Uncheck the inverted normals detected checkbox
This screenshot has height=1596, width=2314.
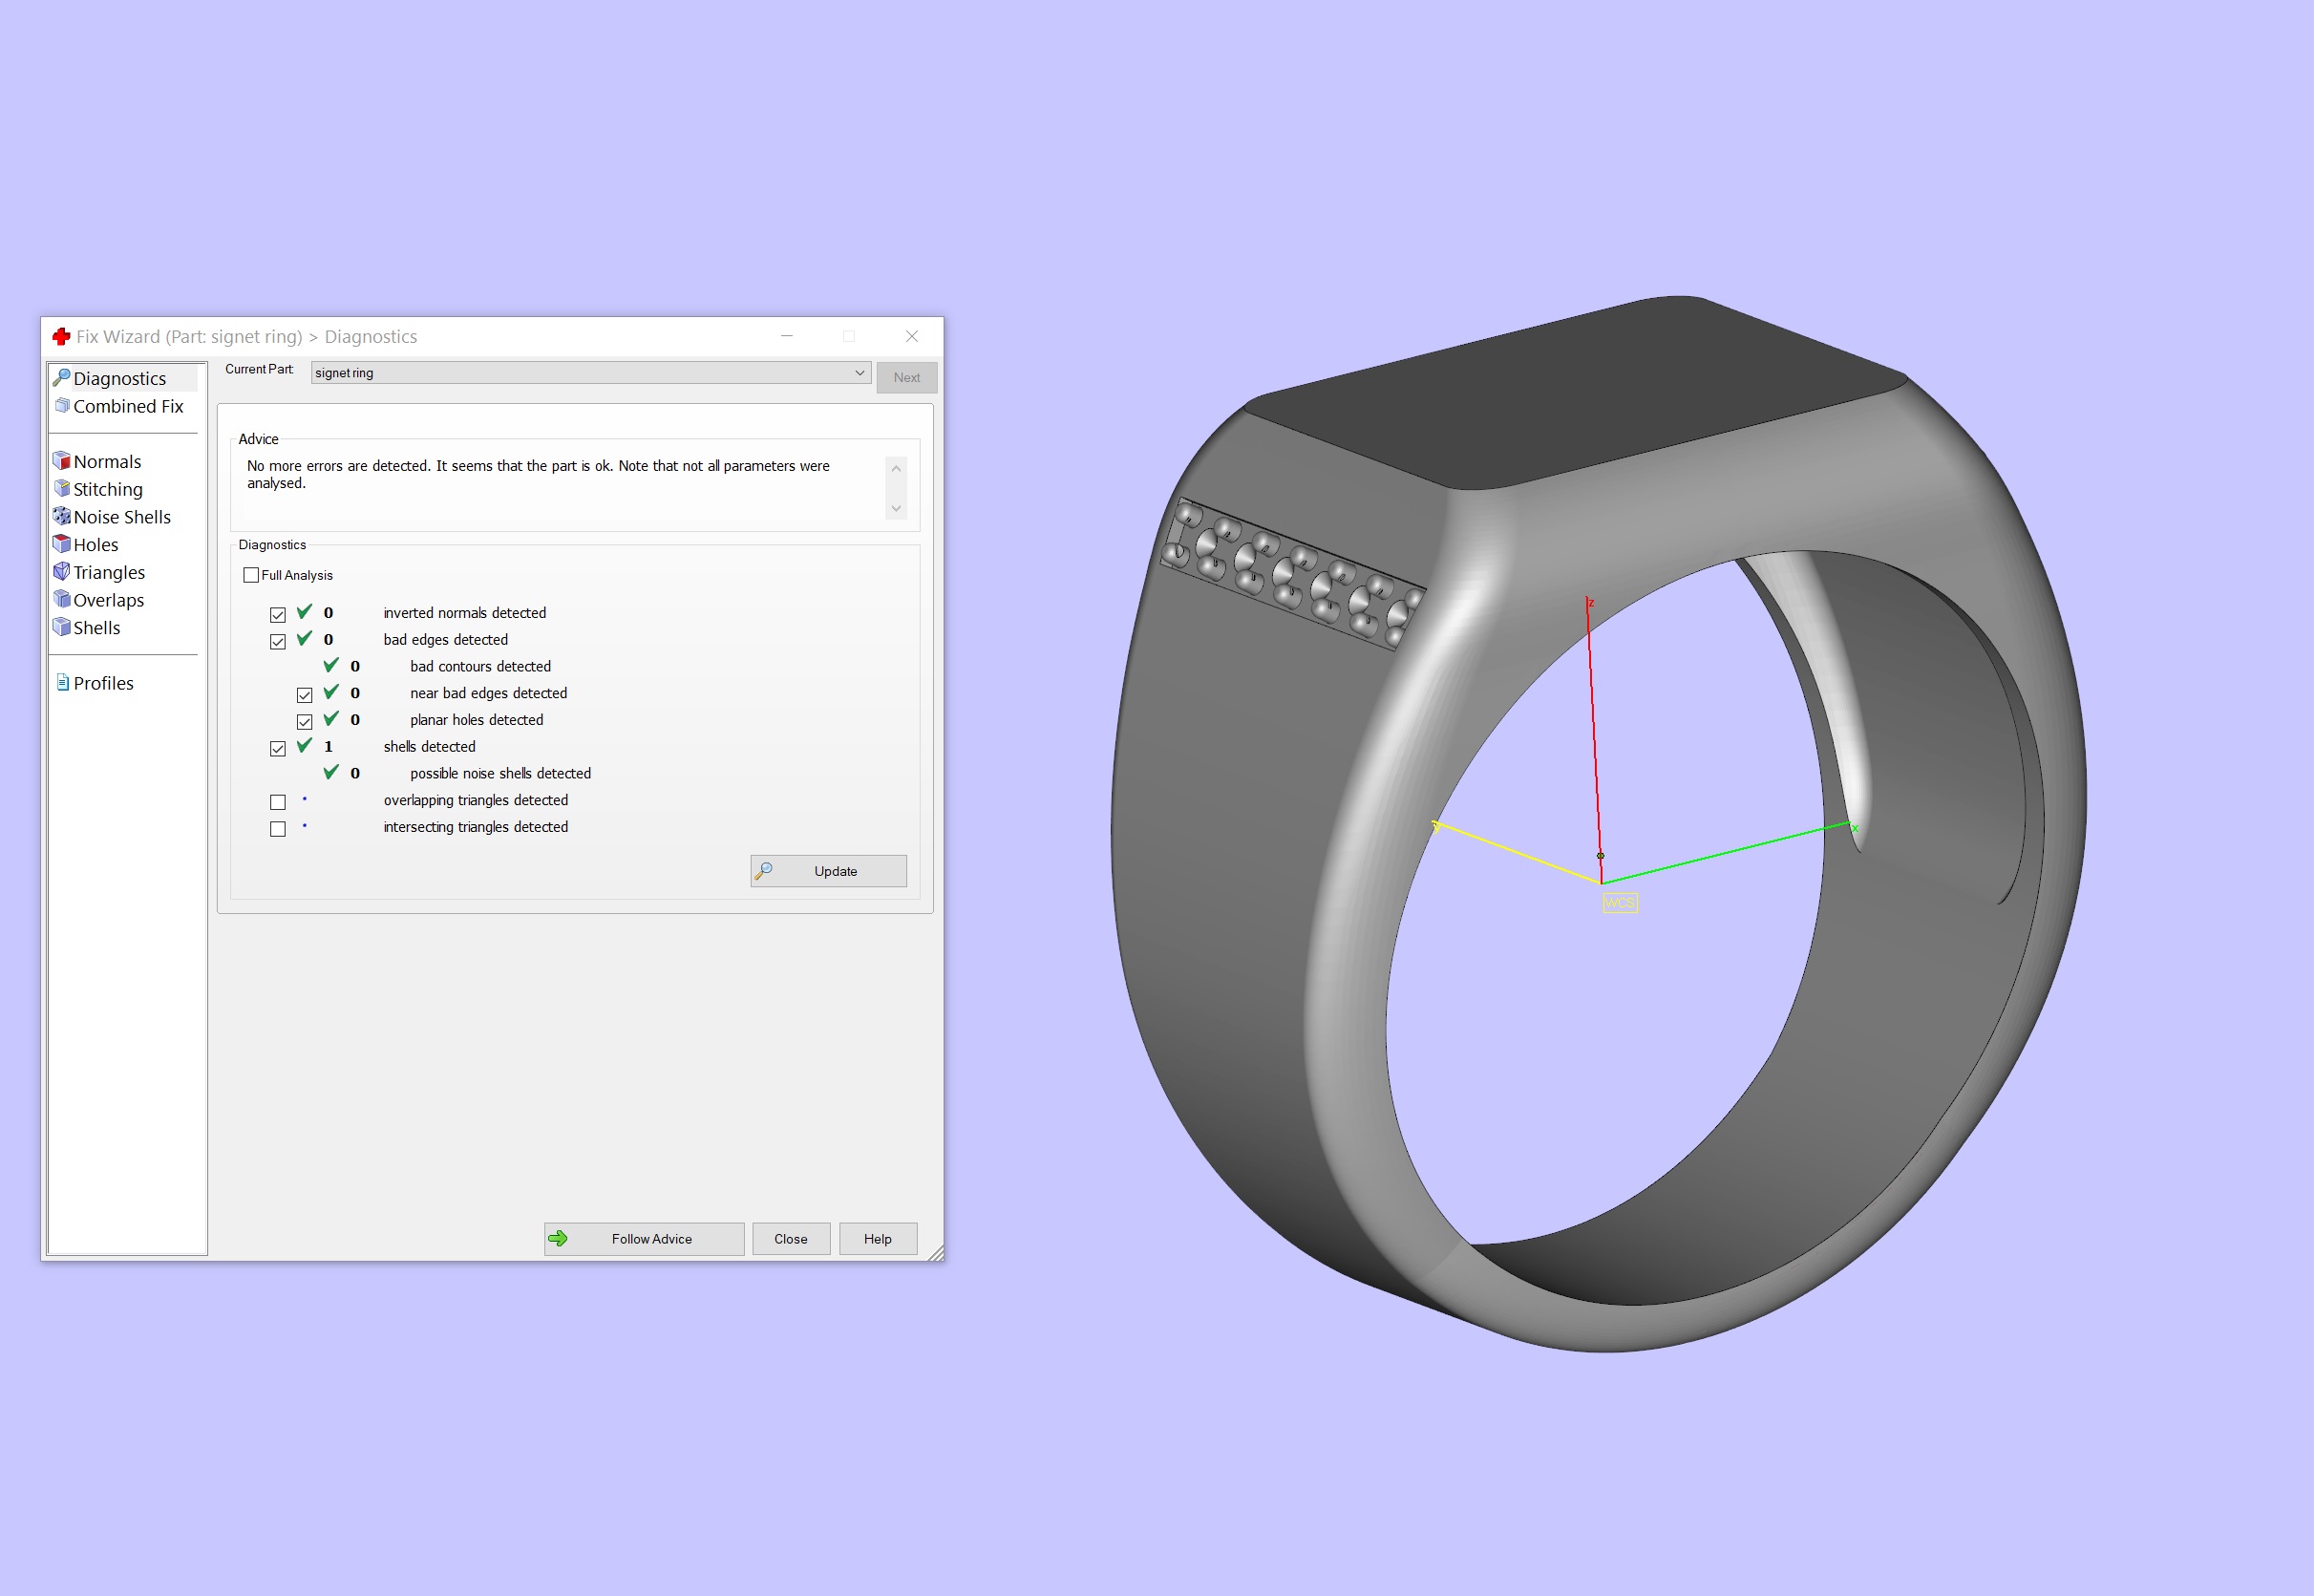[x=278, y=615]
